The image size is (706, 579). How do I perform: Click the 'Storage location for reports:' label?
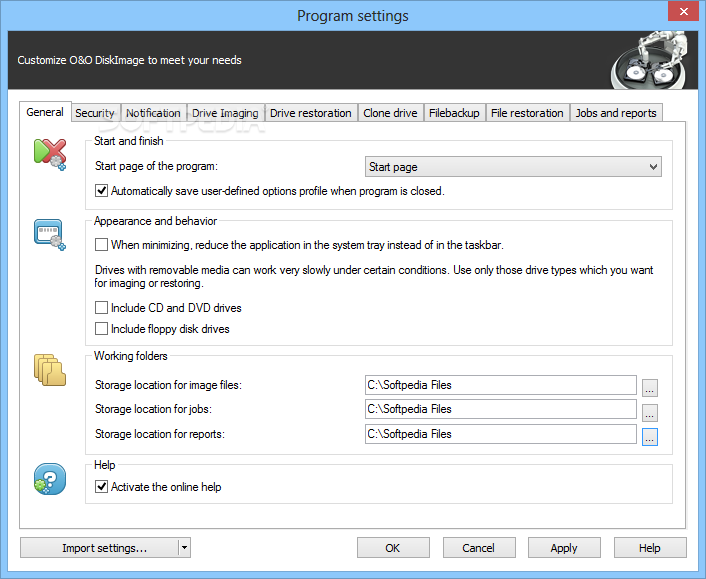pyautogui.click(x=160, y=434)
